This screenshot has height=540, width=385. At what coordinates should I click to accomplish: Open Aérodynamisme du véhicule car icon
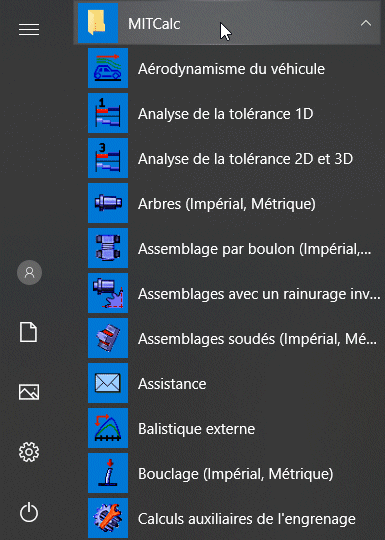pos(108,68)
